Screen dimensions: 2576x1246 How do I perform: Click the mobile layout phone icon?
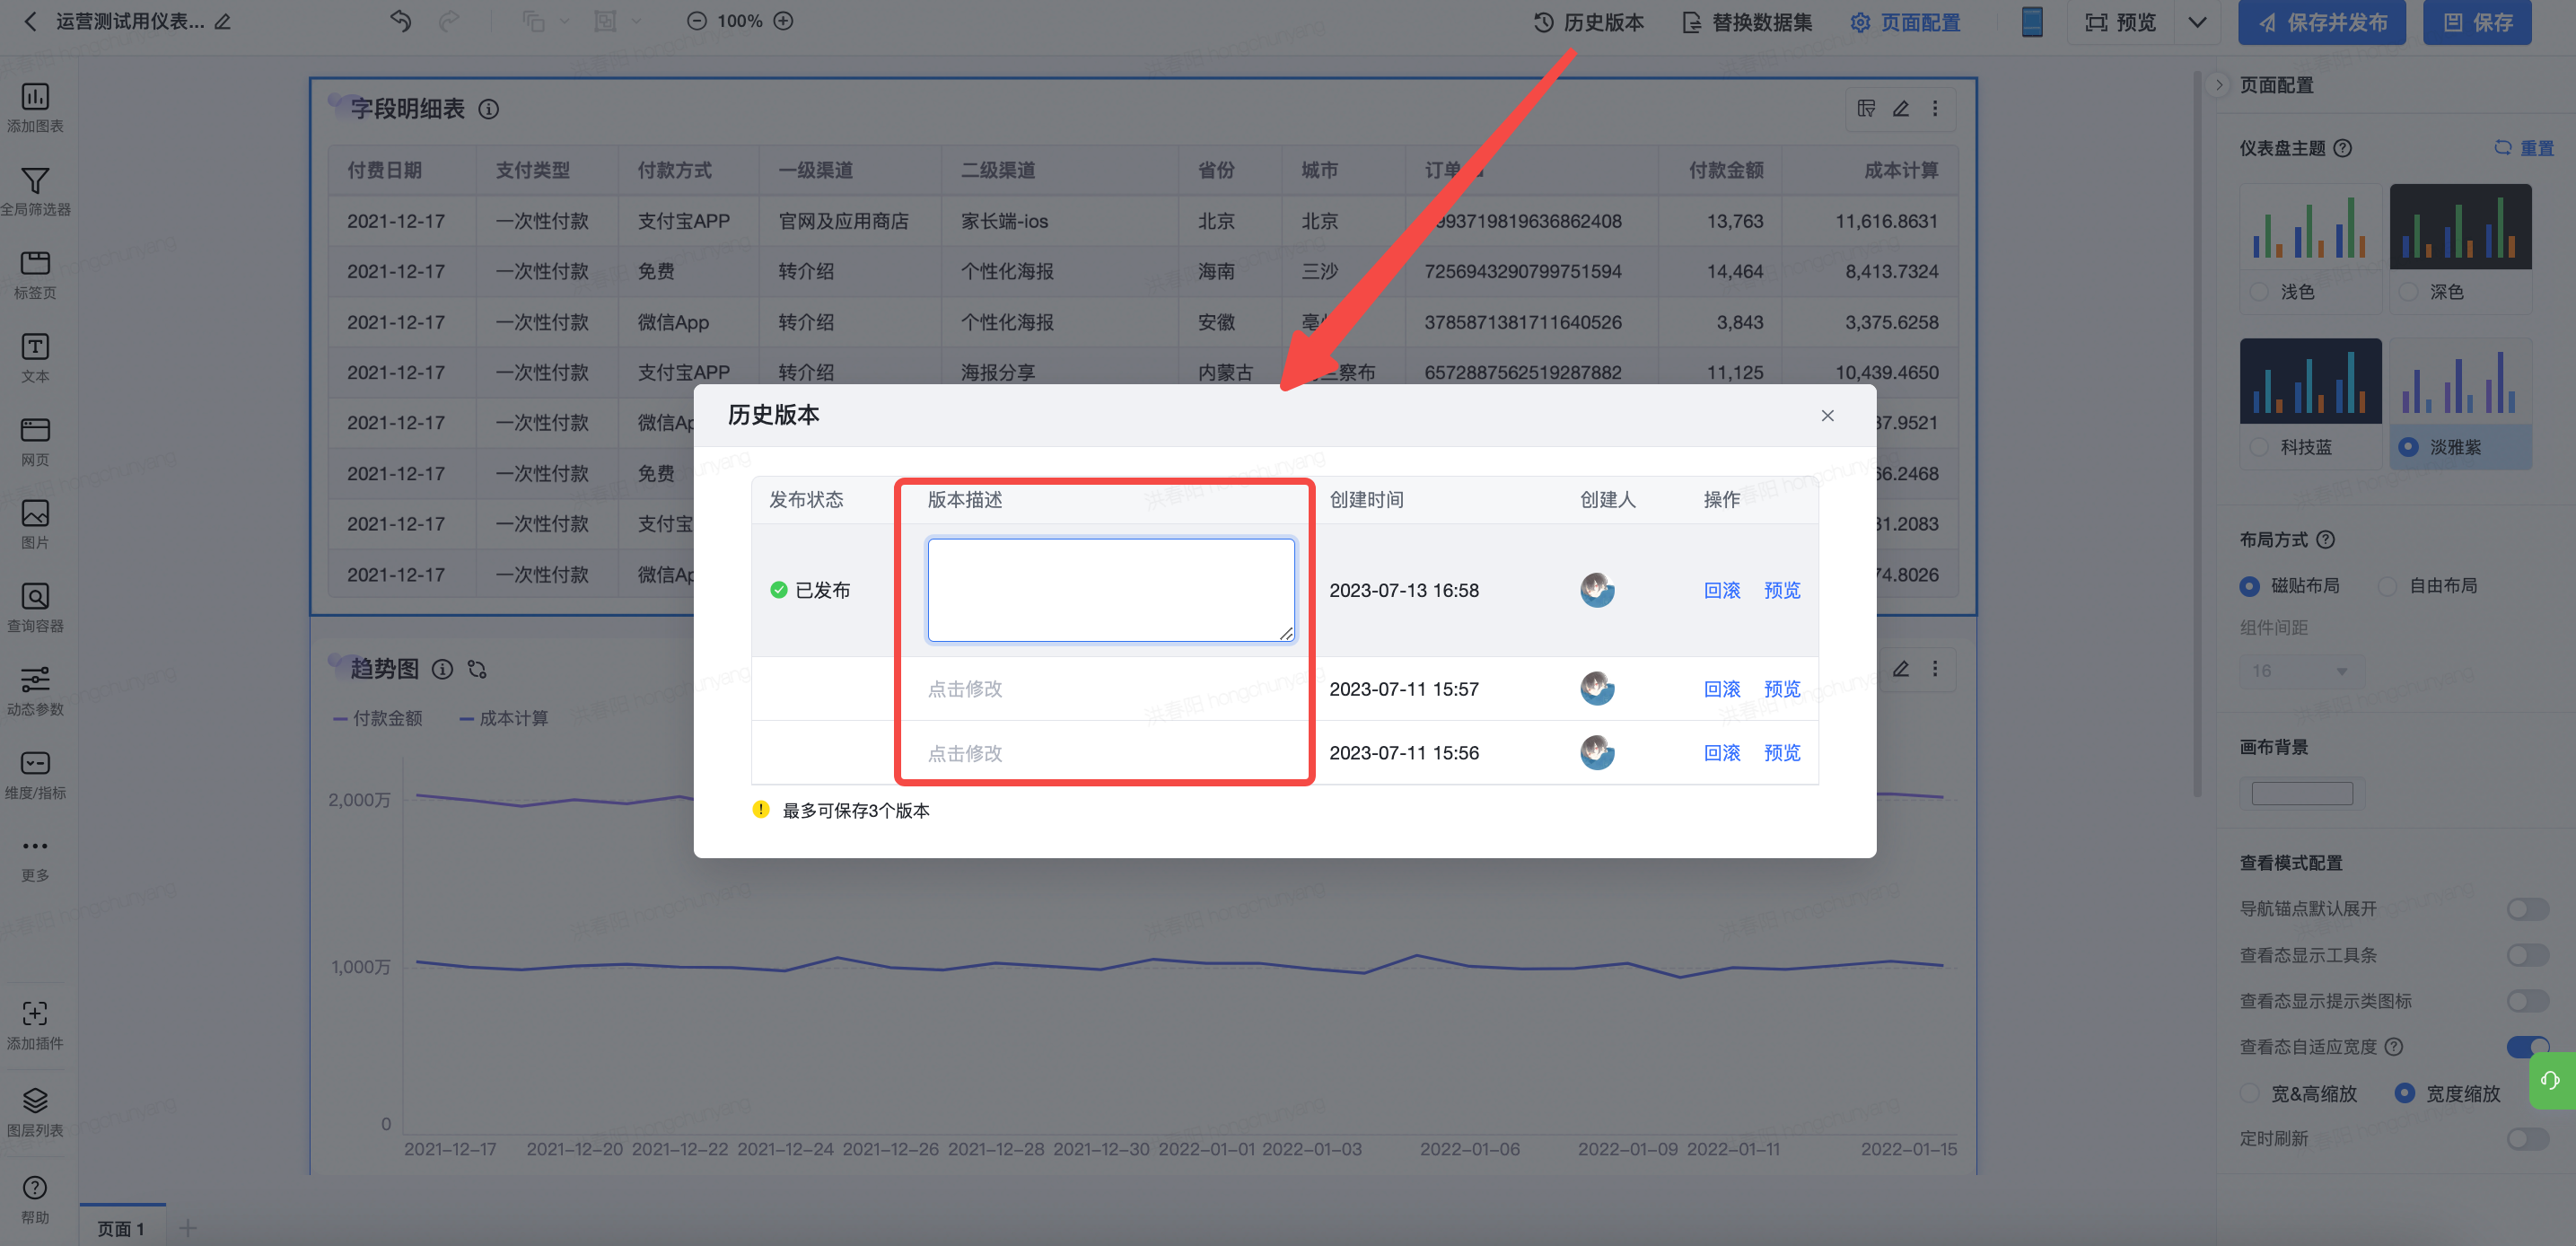click(2031, 21)
